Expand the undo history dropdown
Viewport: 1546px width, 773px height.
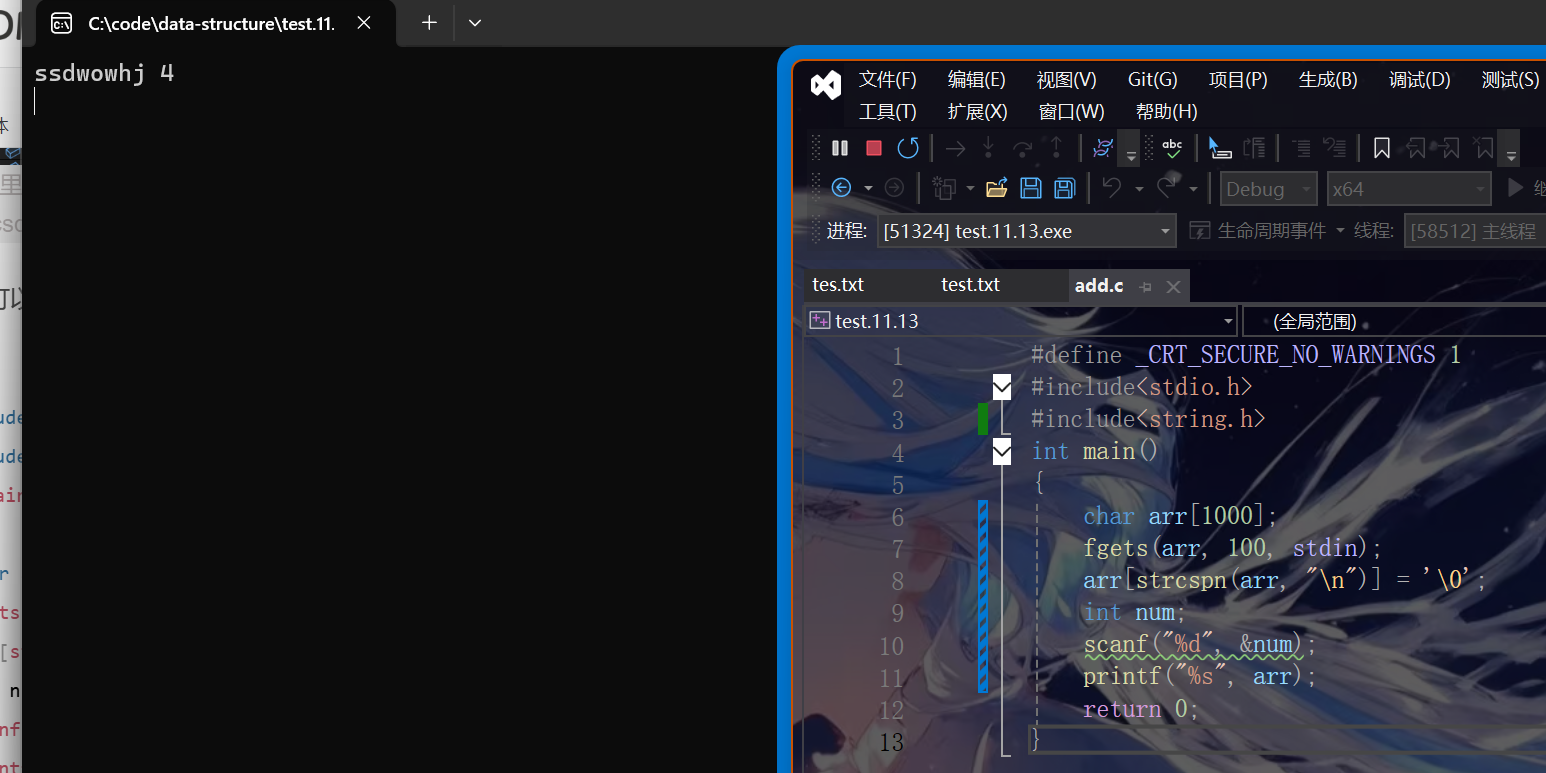[1139, 188]
